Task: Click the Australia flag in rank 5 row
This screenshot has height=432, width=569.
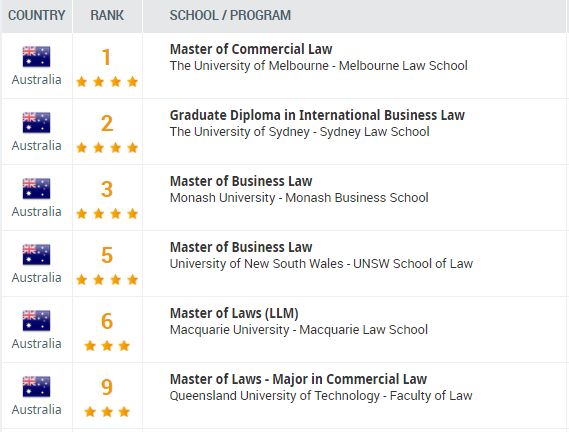Action: pyautogui.click(x=36, y=254)
